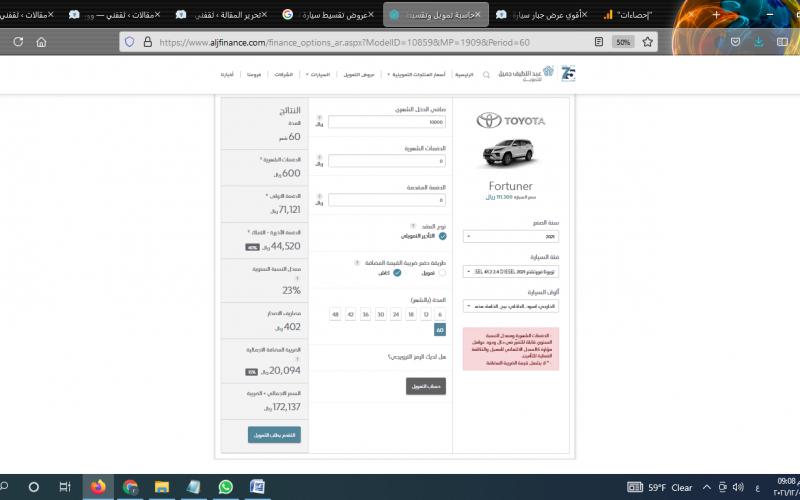
Task: Show the sidebar panel icon in toolbar
Action: pyautogui.click(x=782, y=42)
